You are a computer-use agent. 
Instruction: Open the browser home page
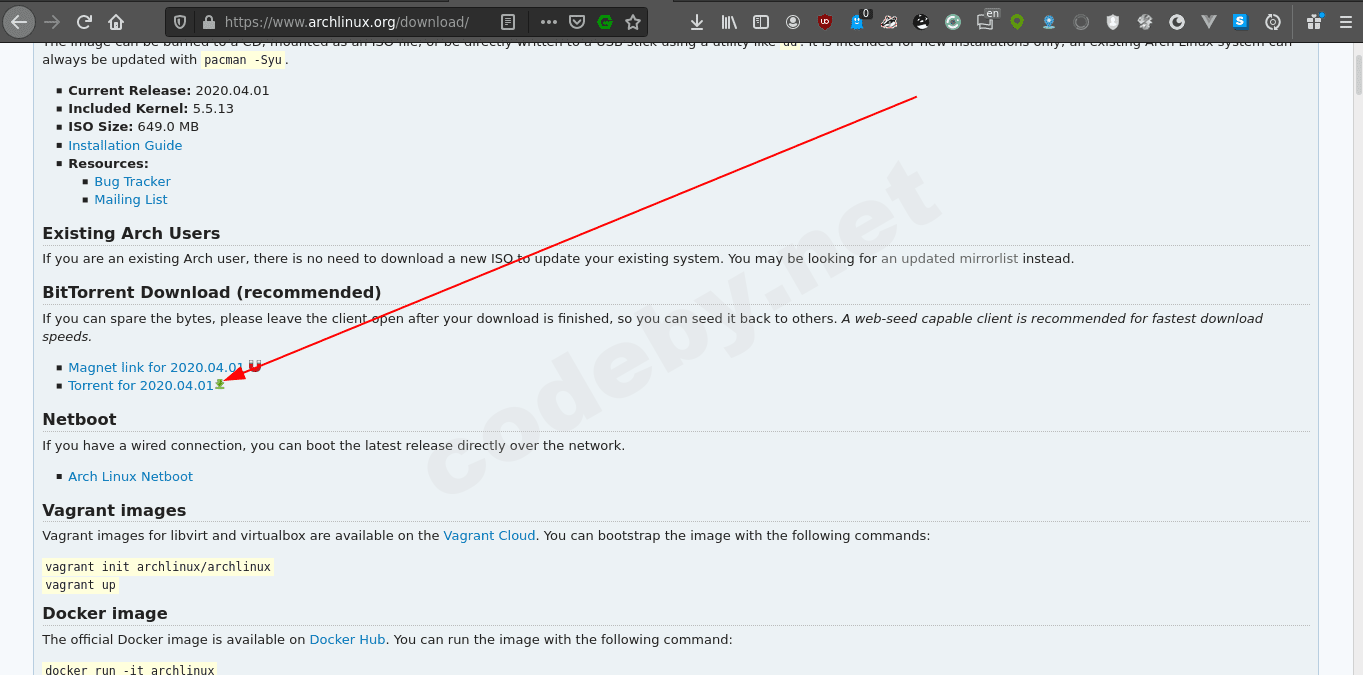click(116, 21)
